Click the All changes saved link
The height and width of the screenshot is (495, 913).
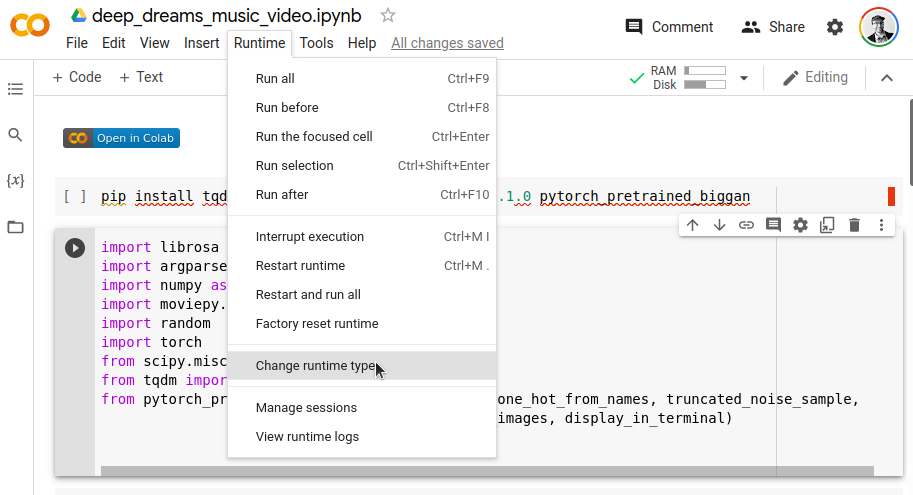point(447,43)
